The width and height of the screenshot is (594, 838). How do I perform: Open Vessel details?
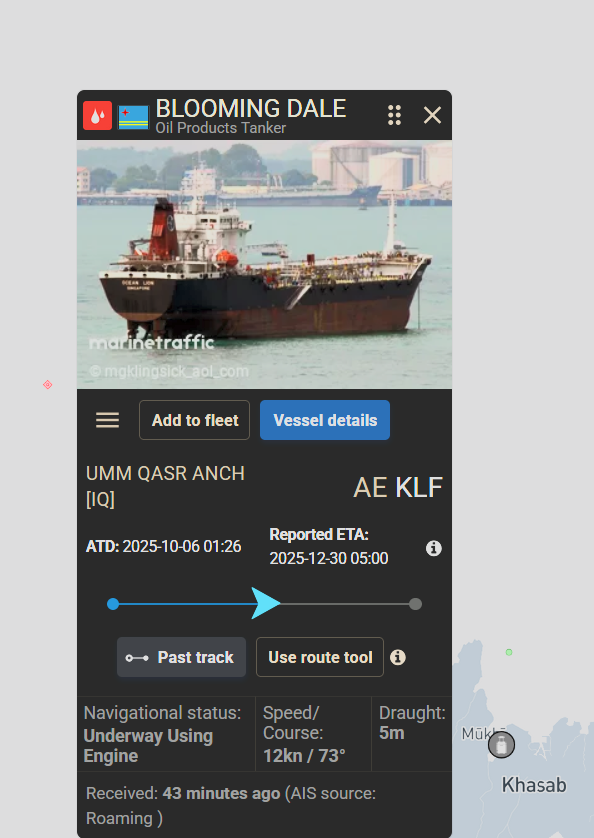[325, 420]
